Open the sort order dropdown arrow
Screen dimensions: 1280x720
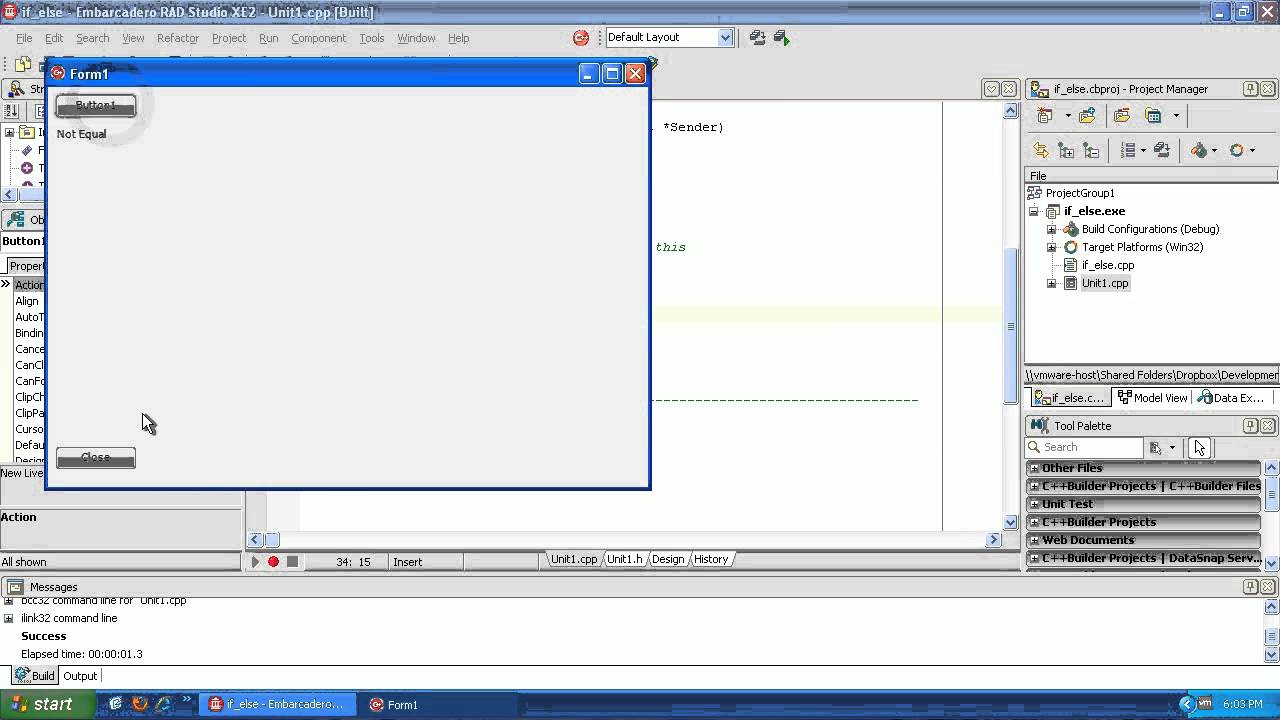click(1143, 150)
